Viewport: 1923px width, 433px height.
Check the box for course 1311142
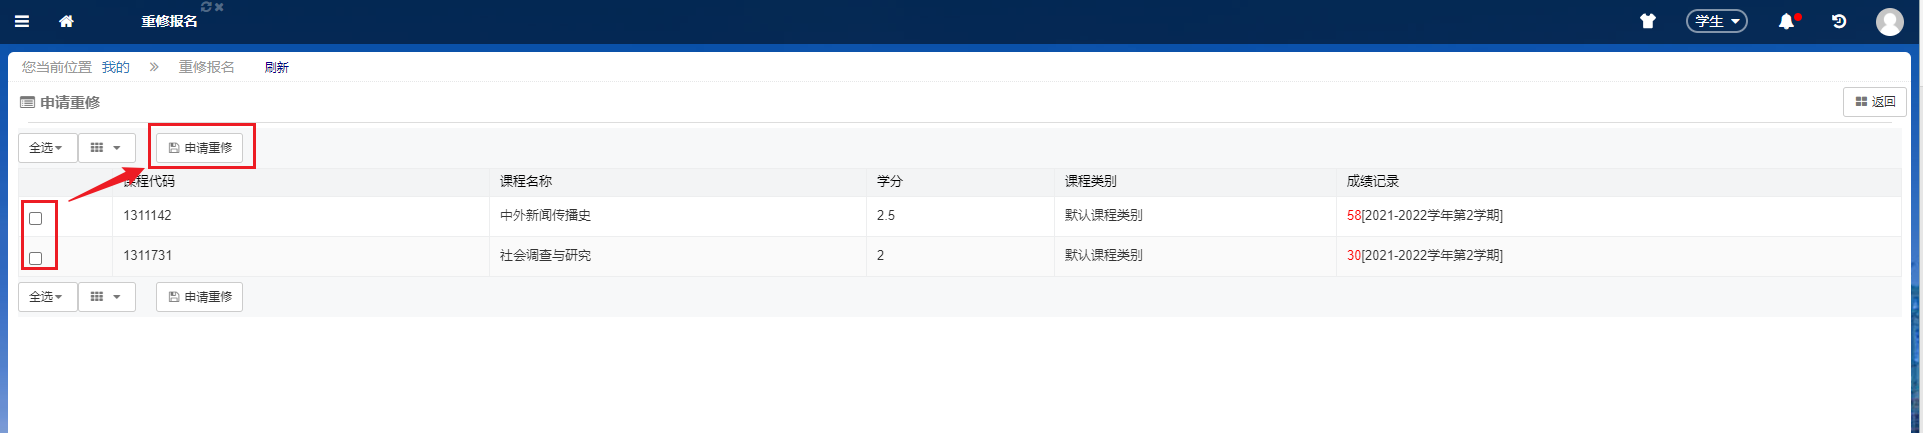[36, 218]
